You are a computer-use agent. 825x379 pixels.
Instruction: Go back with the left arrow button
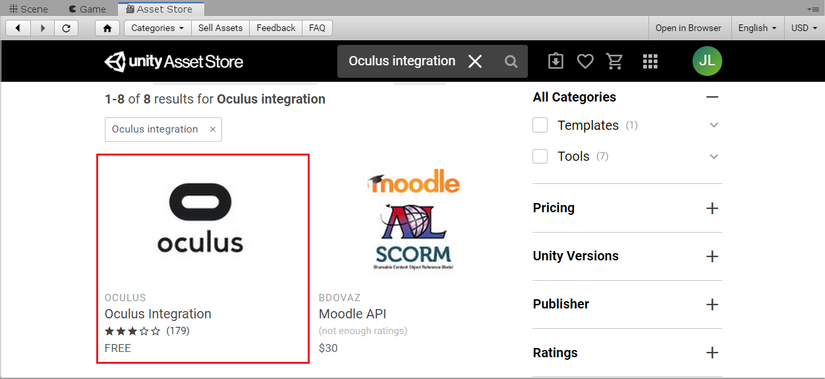point(18,28)
